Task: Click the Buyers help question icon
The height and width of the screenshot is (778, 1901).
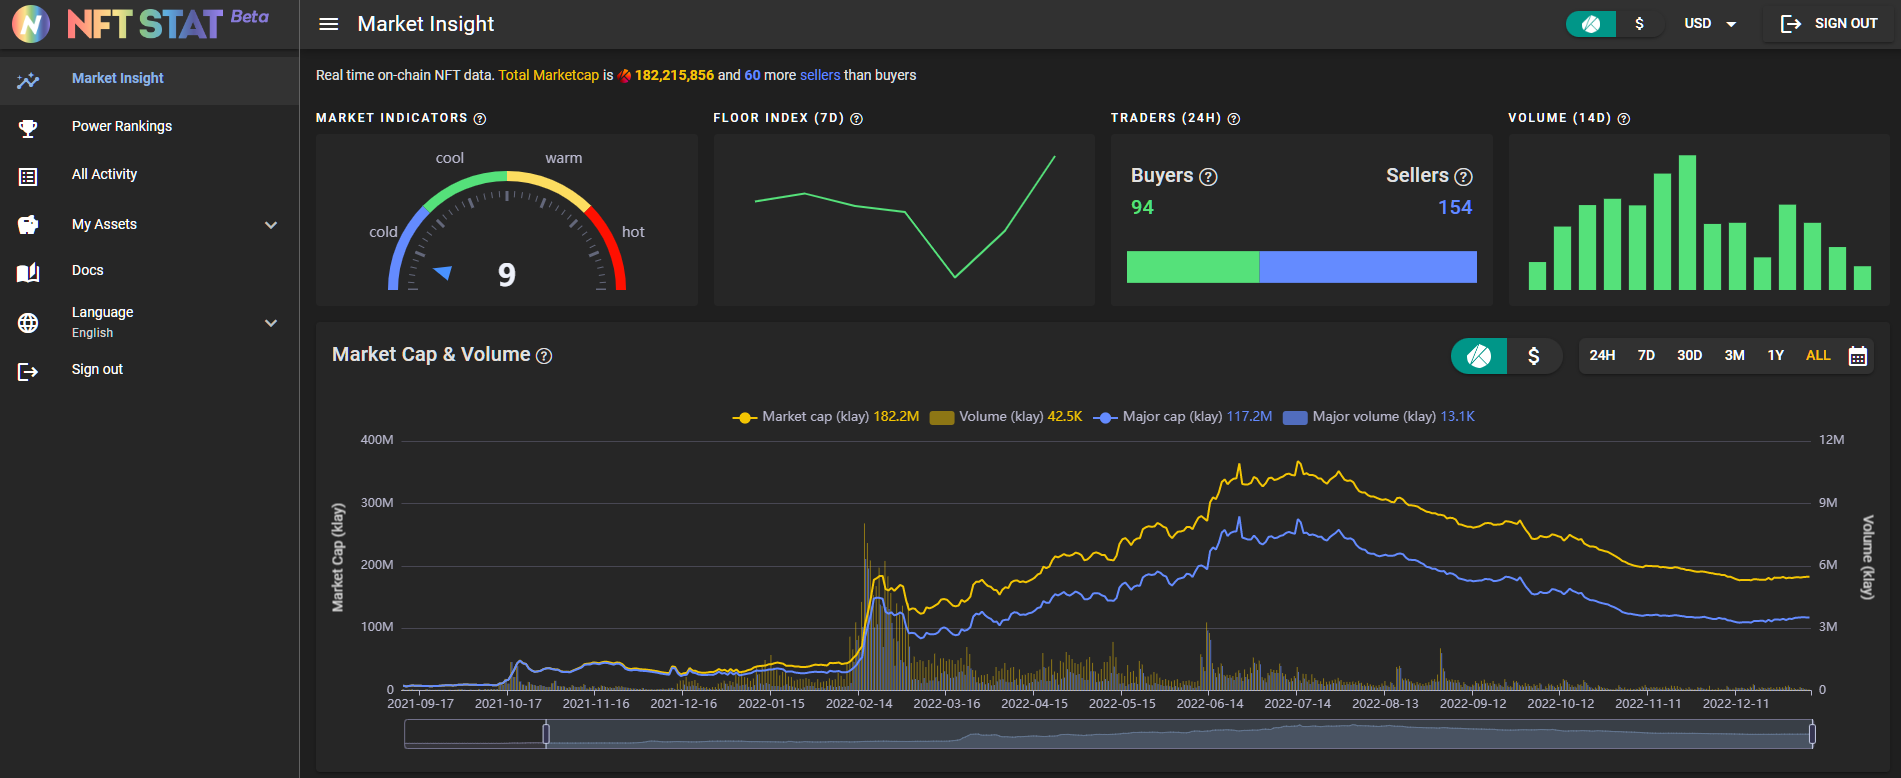Action: 1208,177
